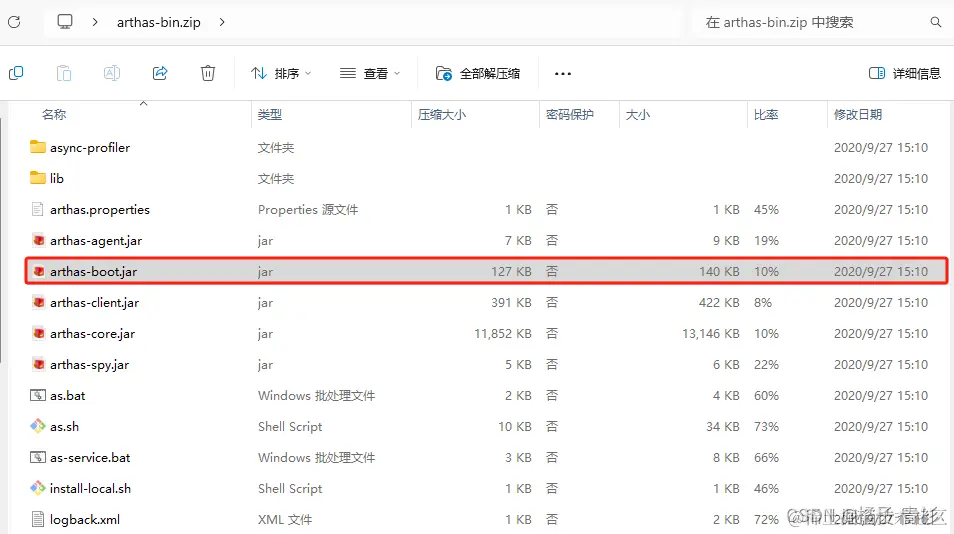Click the This PC monitor icon in address bar
The image size is (954, 534).
[64, 22]
